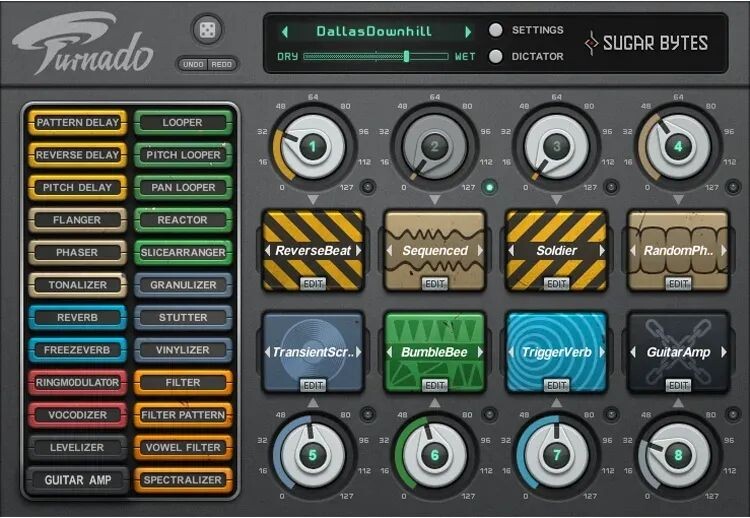750x518 pixels.
Task: Select VOCODIZER effect
Action: click(77, 415)
